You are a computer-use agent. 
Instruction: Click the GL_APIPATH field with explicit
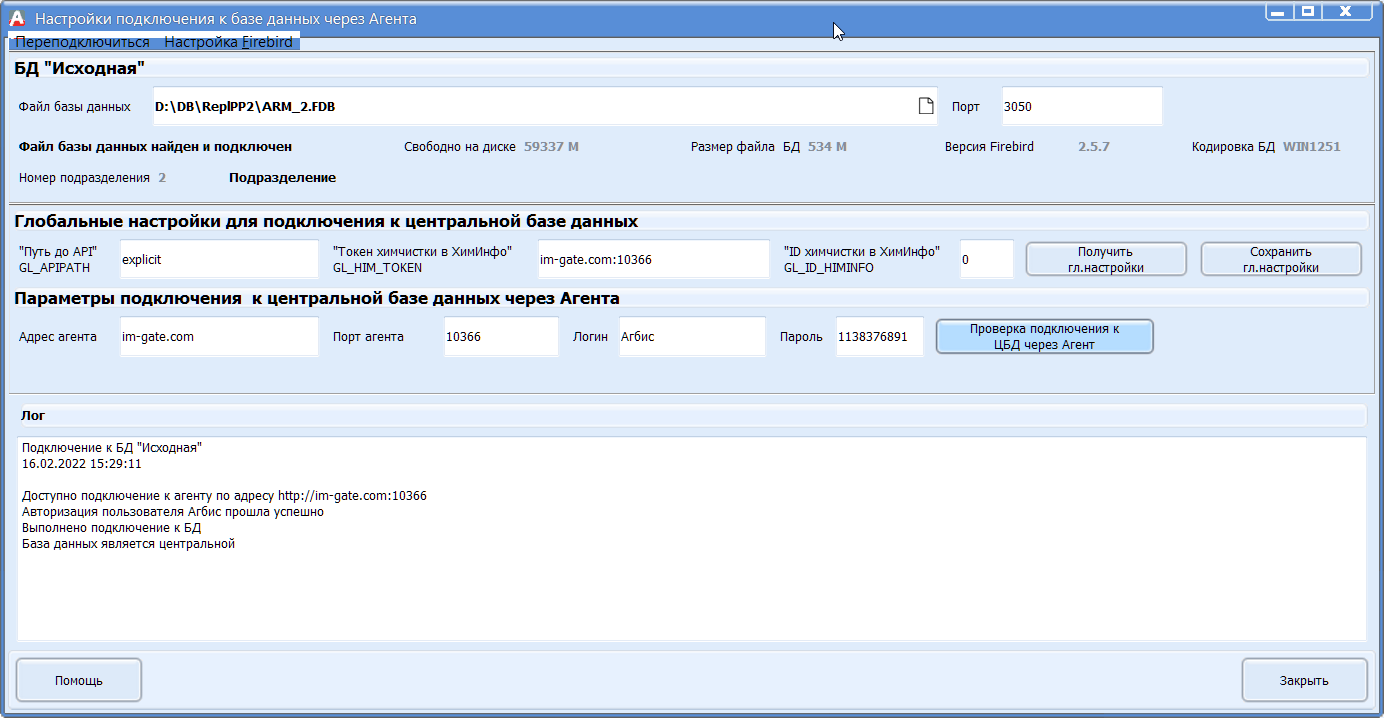click(219, 259)
